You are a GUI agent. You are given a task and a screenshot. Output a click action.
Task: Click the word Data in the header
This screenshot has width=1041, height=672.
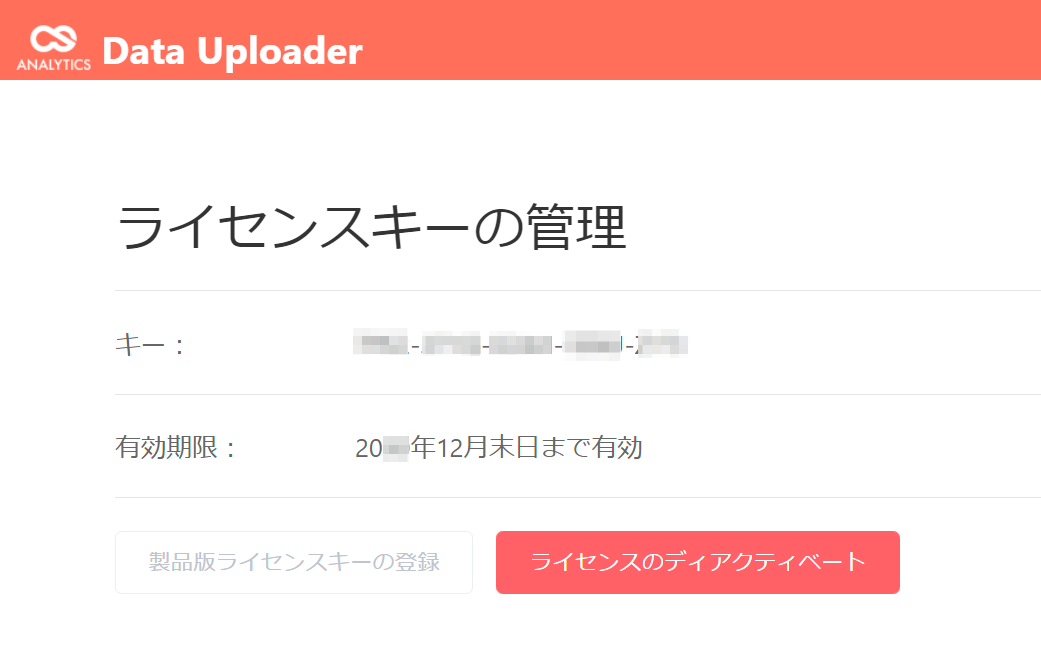point(143,51)
